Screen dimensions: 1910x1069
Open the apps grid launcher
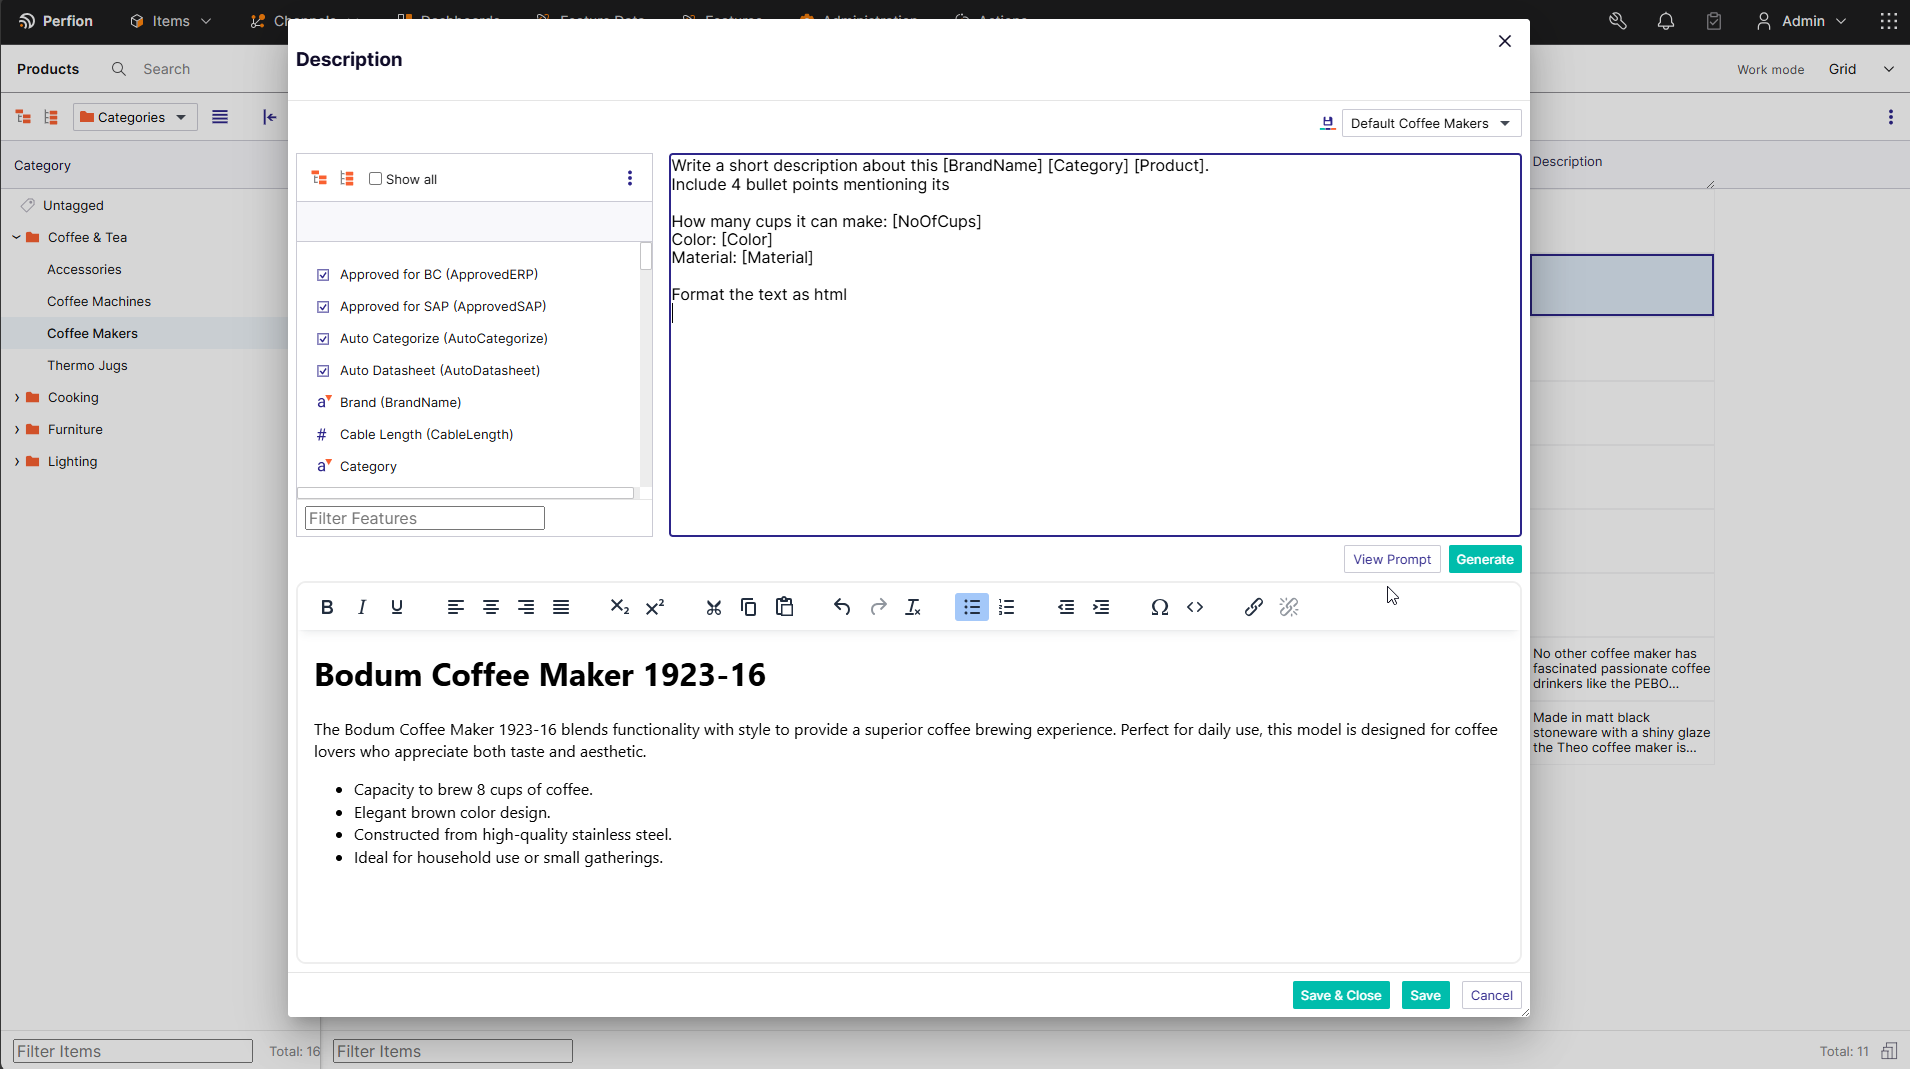[1889, 21]
